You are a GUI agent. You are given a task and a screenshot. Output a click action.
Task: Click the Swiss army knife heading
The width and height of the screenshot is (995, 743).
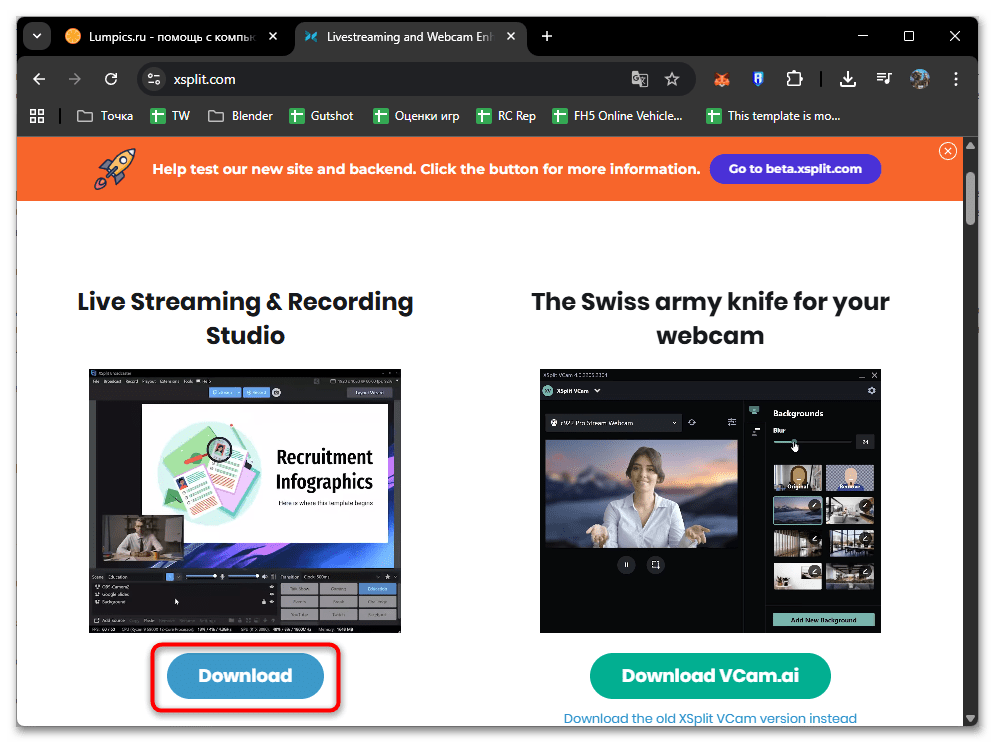[x=710, y=318]
